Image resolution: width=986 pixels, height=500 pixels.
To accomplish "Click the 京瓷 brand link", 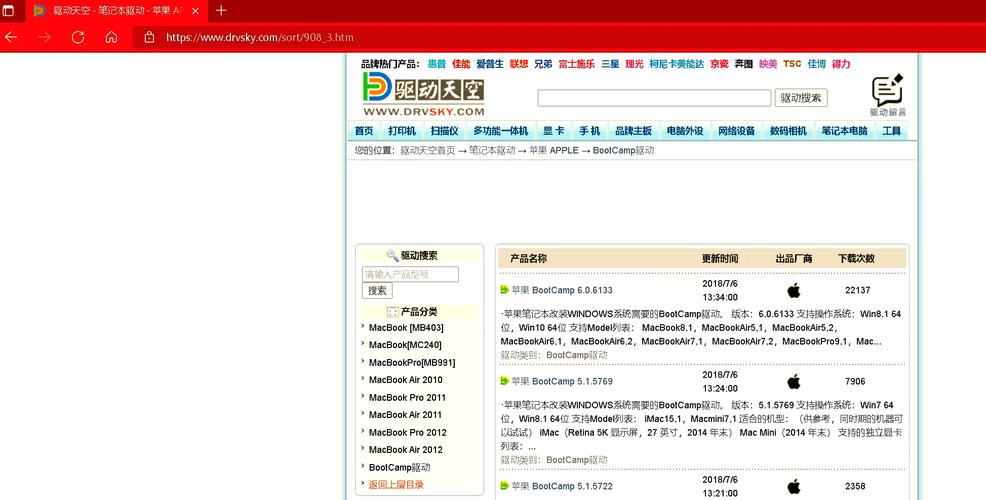I will (719, 64).
